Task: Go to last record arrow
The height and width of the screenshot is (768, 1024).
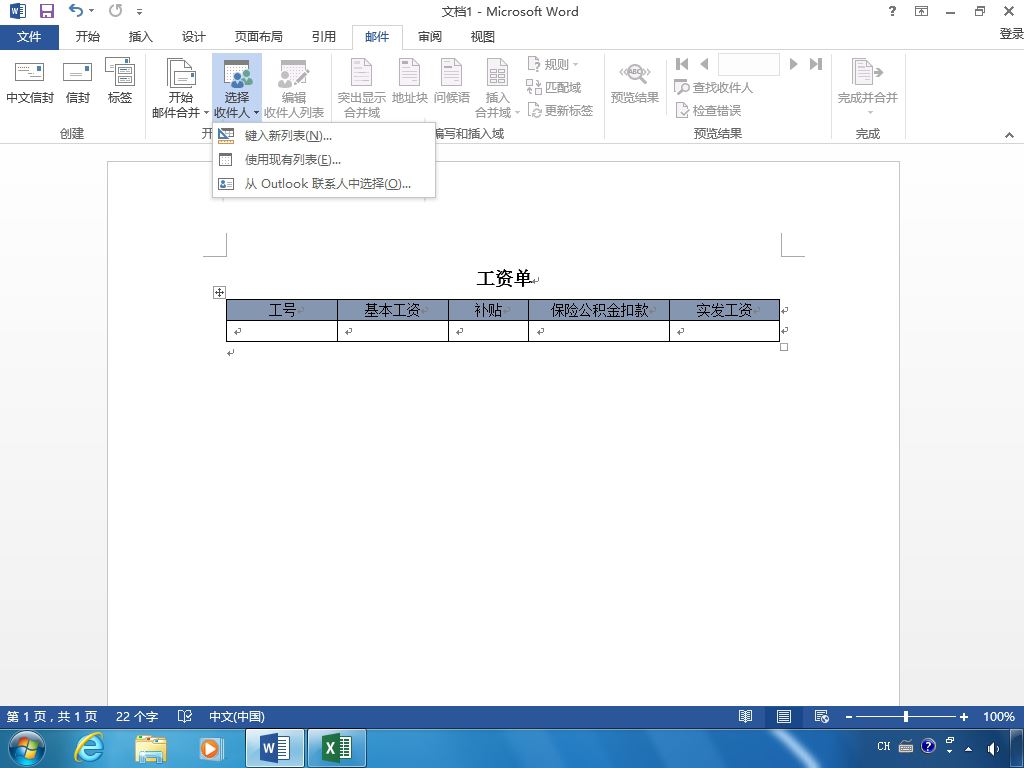Action: (x=816, y=64)
